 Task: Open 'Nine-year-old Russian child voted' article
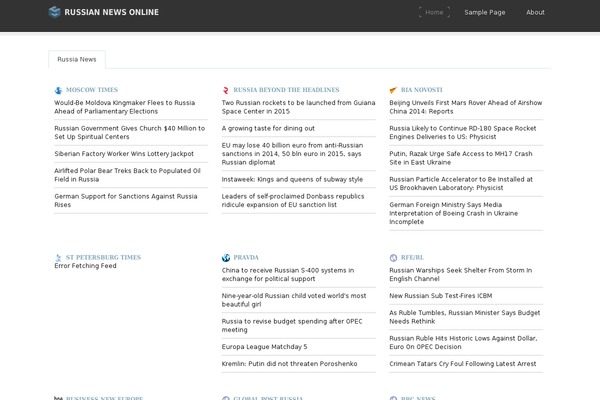pyautogui.click(x=294, y=300)
